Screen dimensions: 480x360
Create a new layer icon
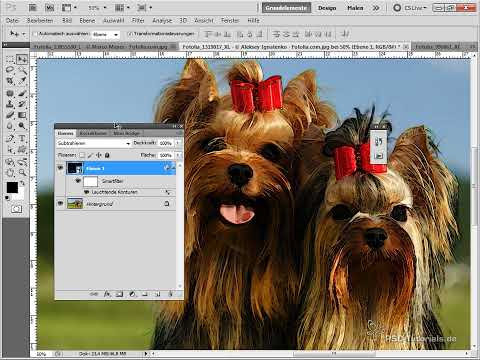(158, 294)
